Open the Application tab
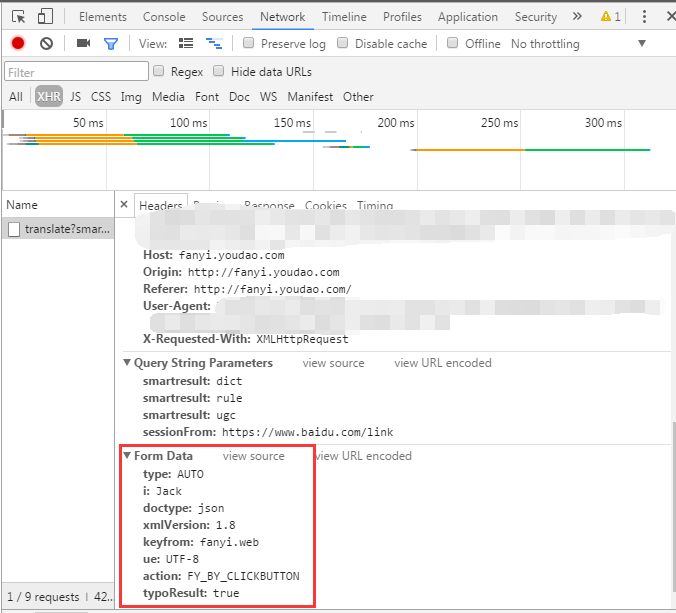Image resolution: width=676 pixels, height=613 pixels. (468, 17)
